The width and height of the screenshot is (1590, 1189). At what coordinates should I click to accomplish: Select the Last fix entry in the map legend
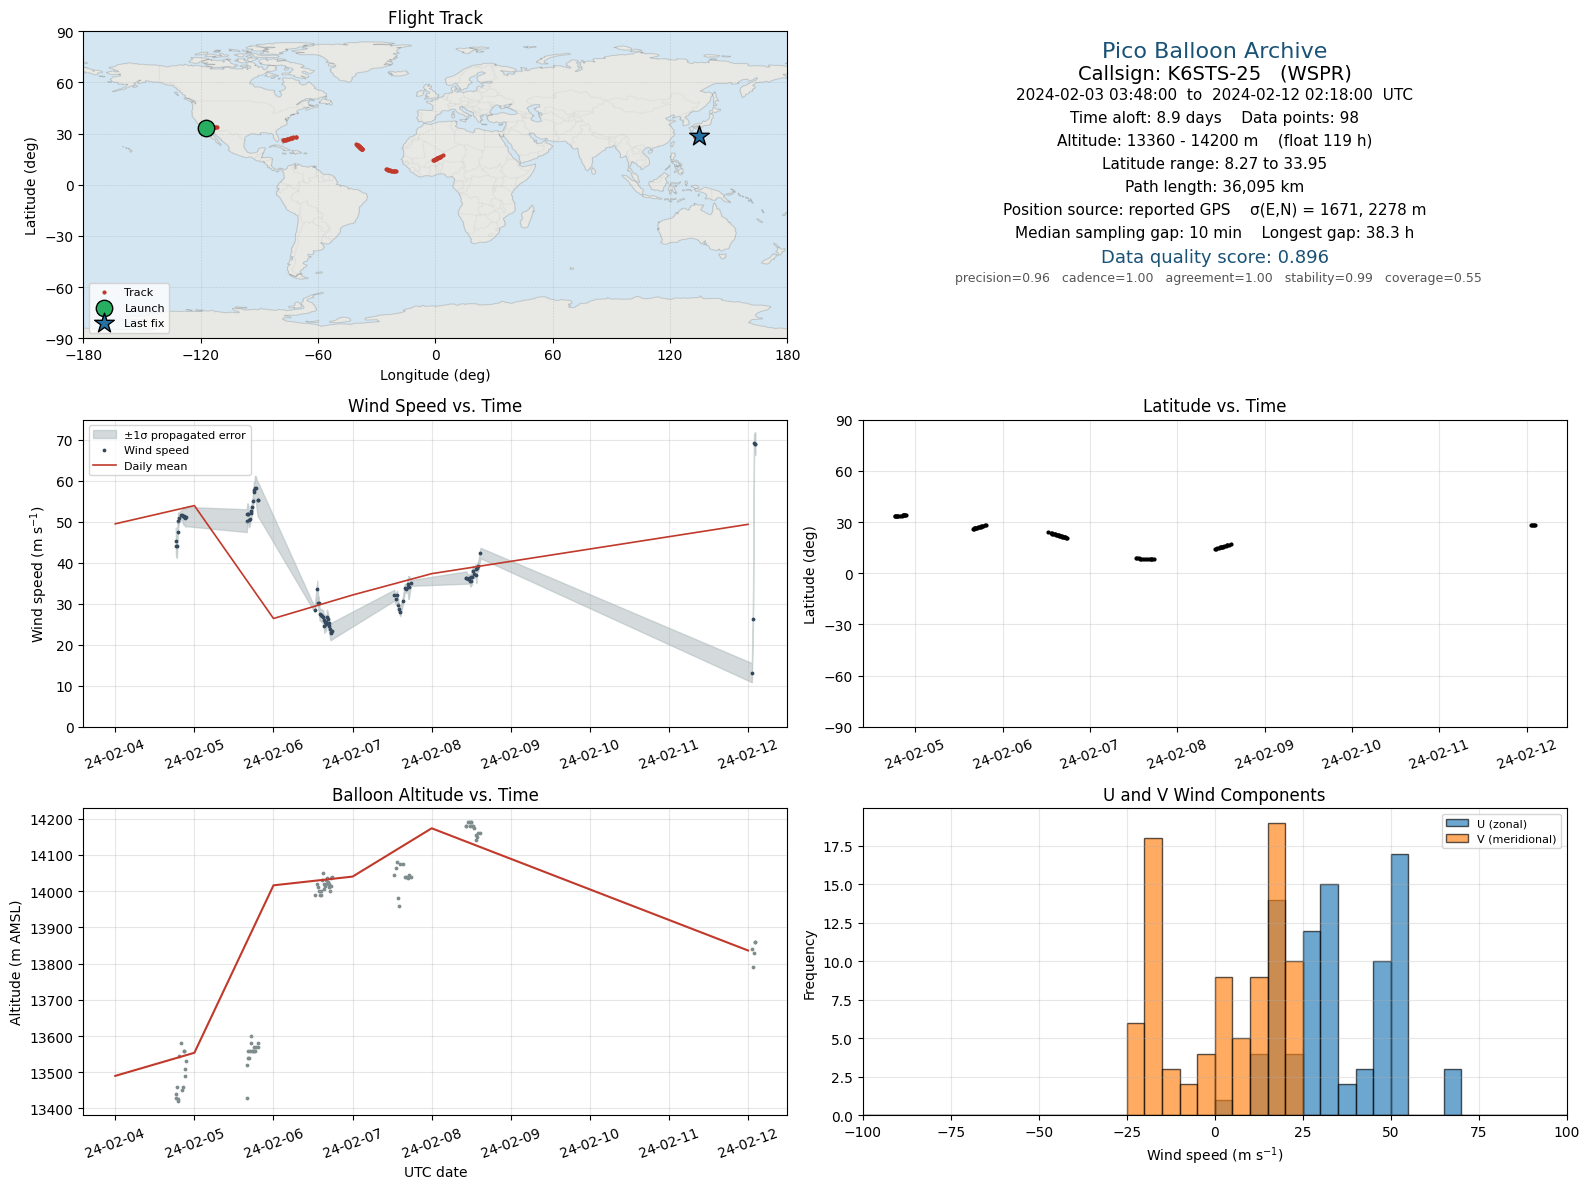[x=129, y=323]
